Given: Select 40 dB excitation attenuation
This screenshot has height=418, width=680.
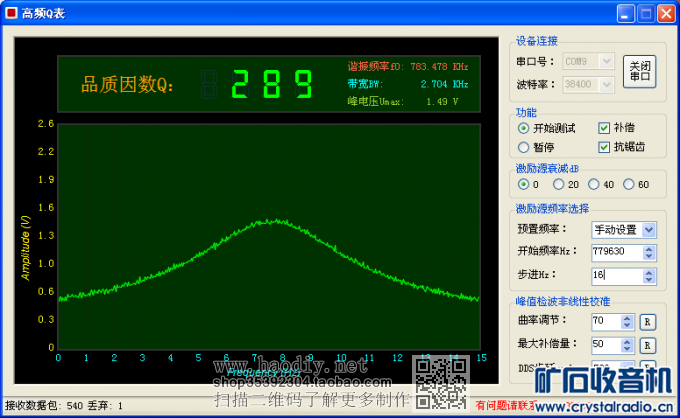Looking at the screenshot, I should pos(594,184).
